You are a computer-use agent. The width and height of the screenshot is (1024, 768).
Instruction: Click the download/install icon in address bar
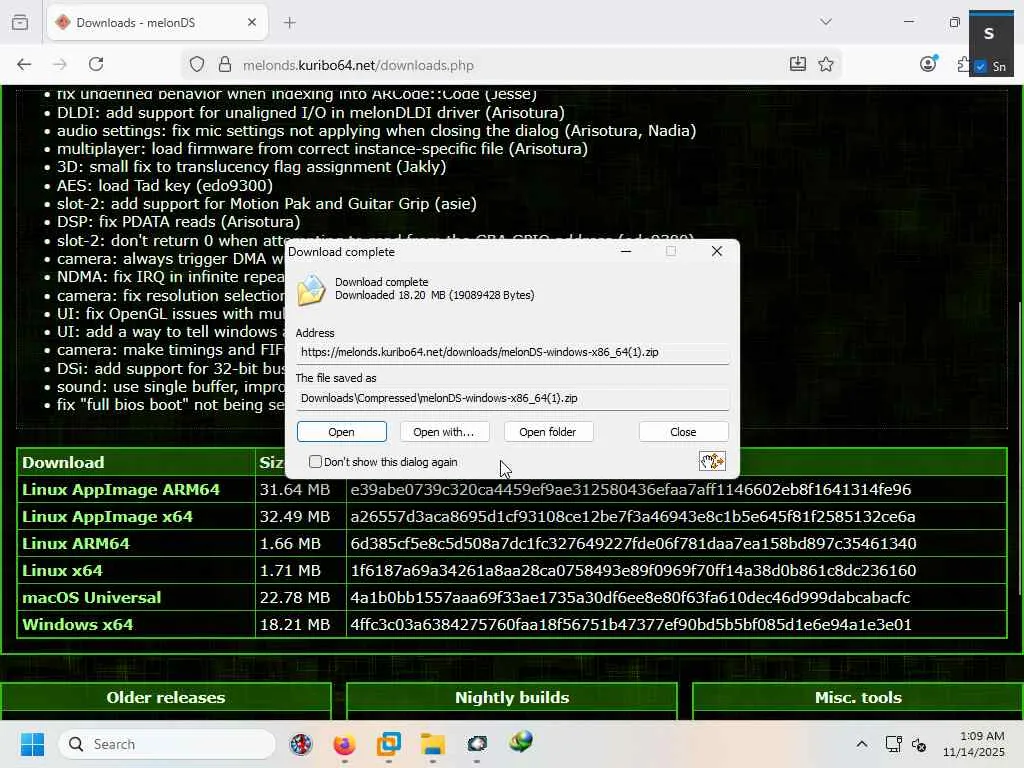797,64
